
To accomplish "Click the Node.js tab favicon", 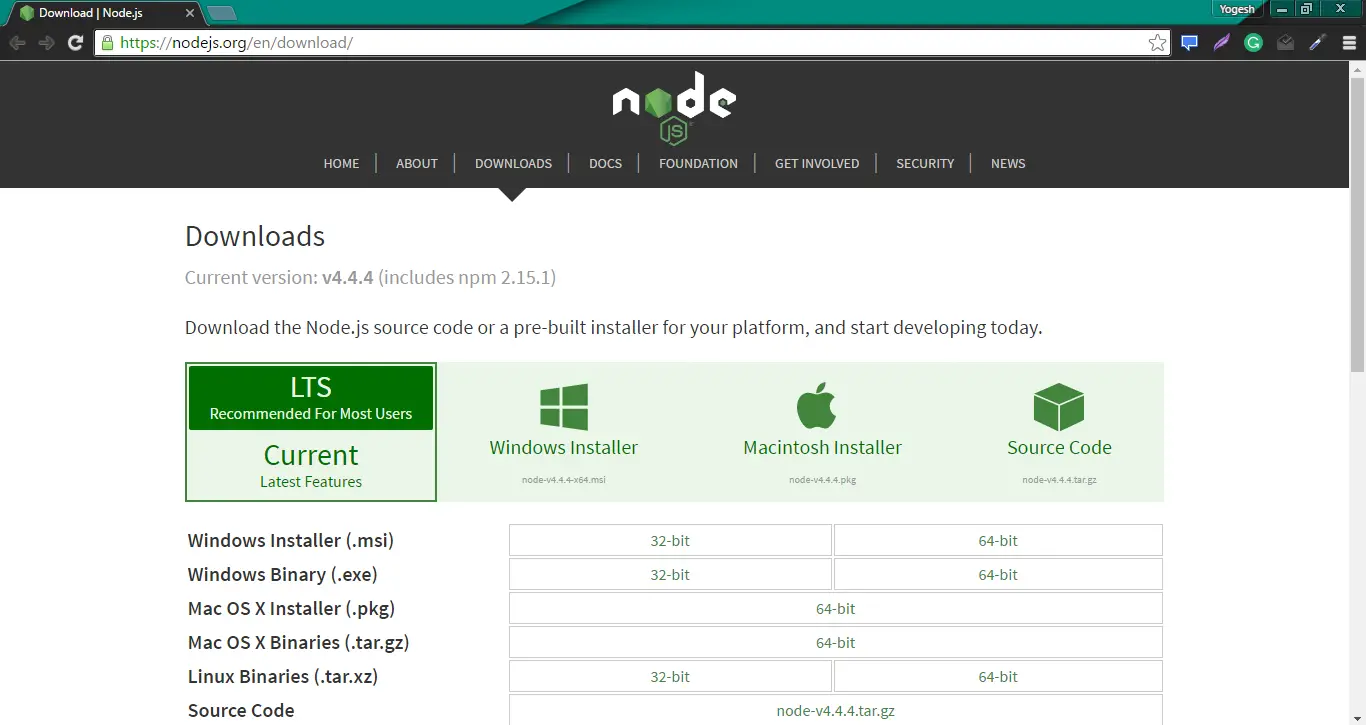I will [x=26, y=12].
